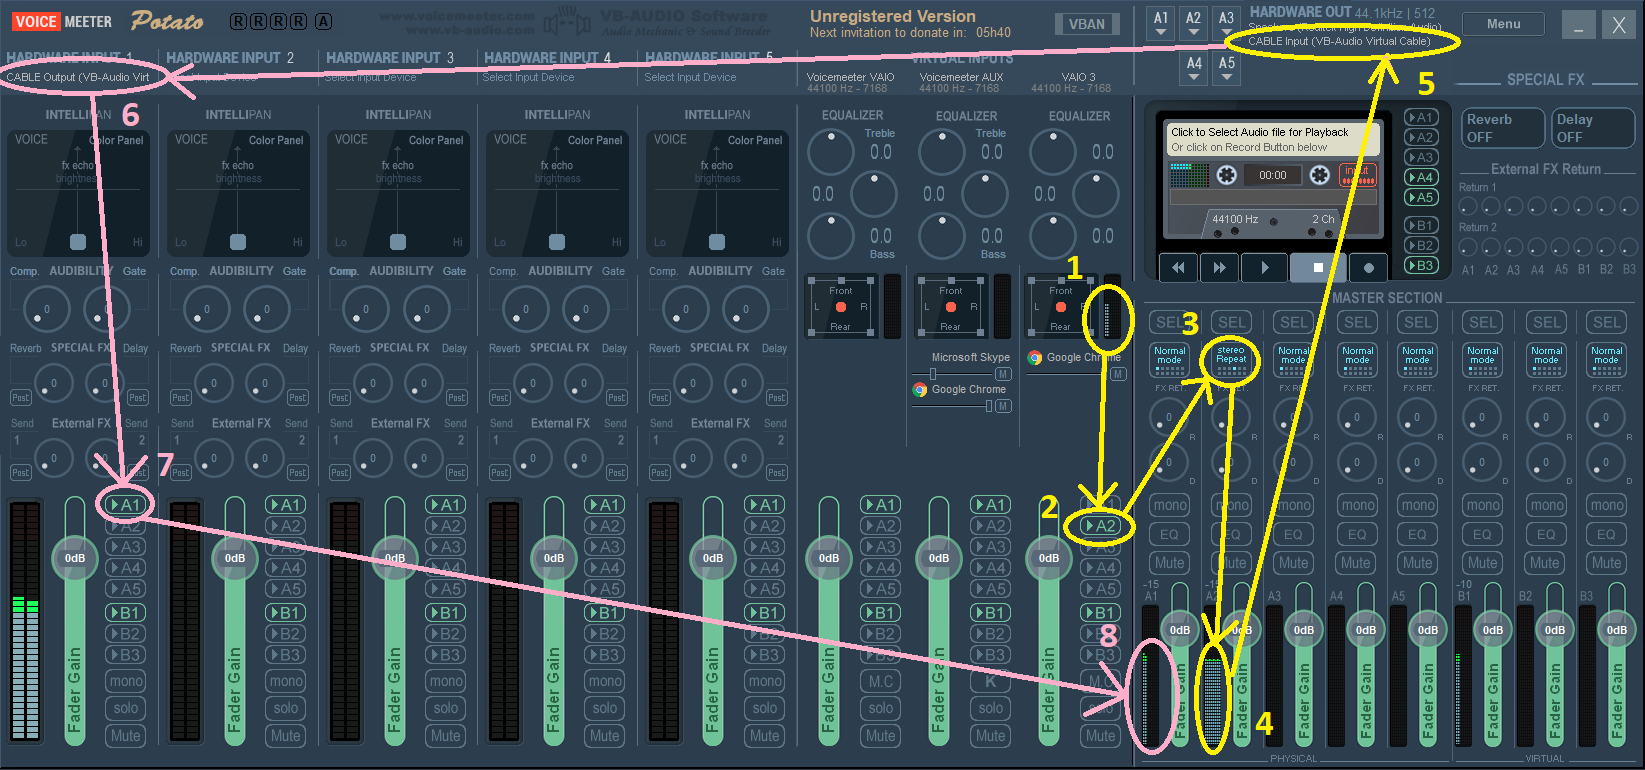Select input device for Hardware Input 3
Image resolution: width=1645 pixels, height=770 pixels.
pyautogui.click(x=370, y=77)
